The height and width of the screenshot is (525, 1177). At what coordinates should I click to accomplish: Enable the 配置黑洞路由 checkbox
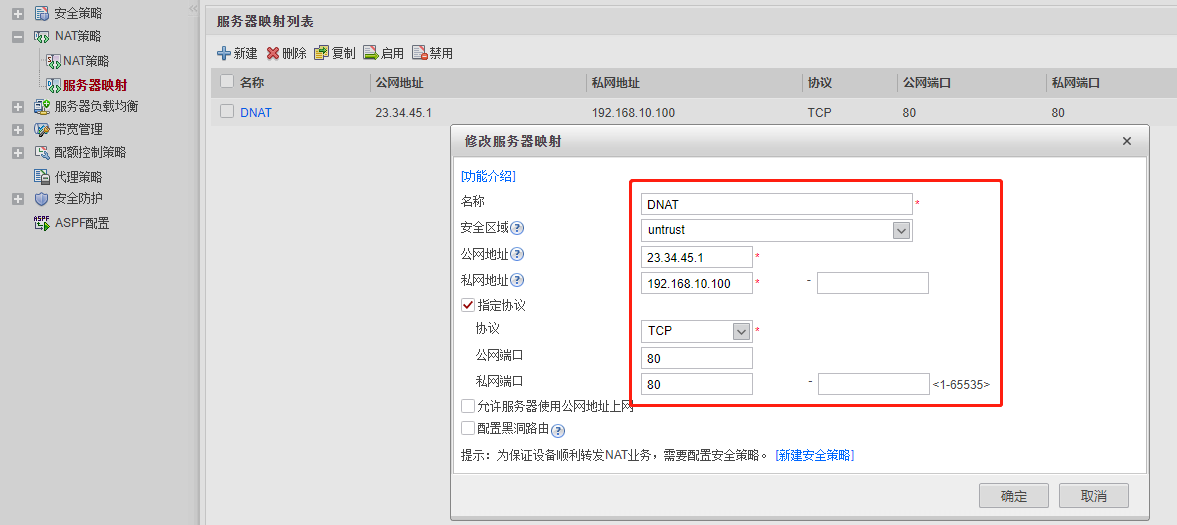click(x=468, y=428)
